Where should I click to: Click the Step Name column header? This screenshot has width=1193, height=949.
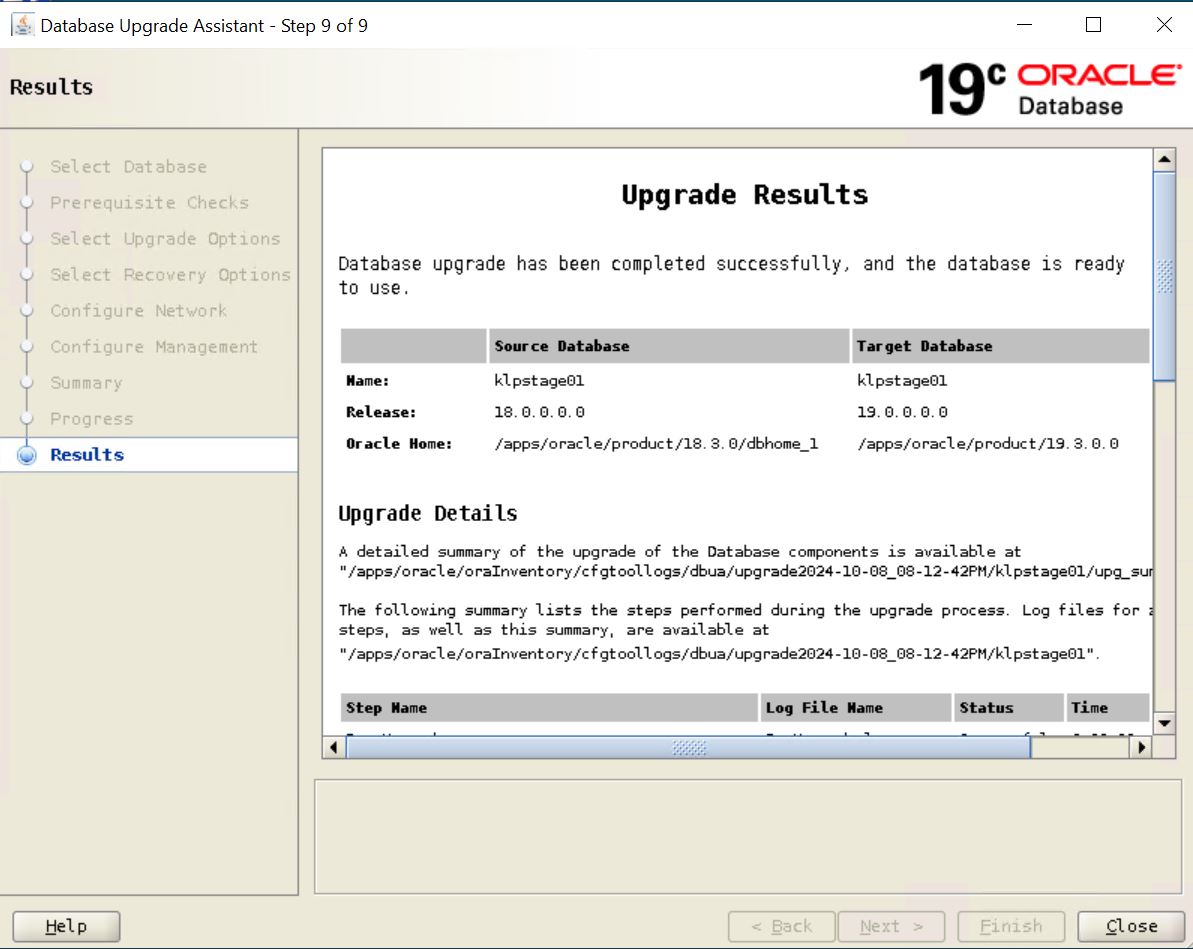[549, 708]
